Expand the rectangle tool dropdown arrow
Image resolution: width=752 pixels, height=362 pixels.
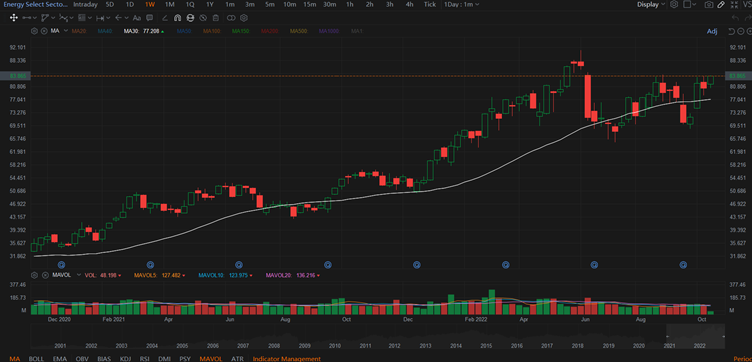point(90,18)
